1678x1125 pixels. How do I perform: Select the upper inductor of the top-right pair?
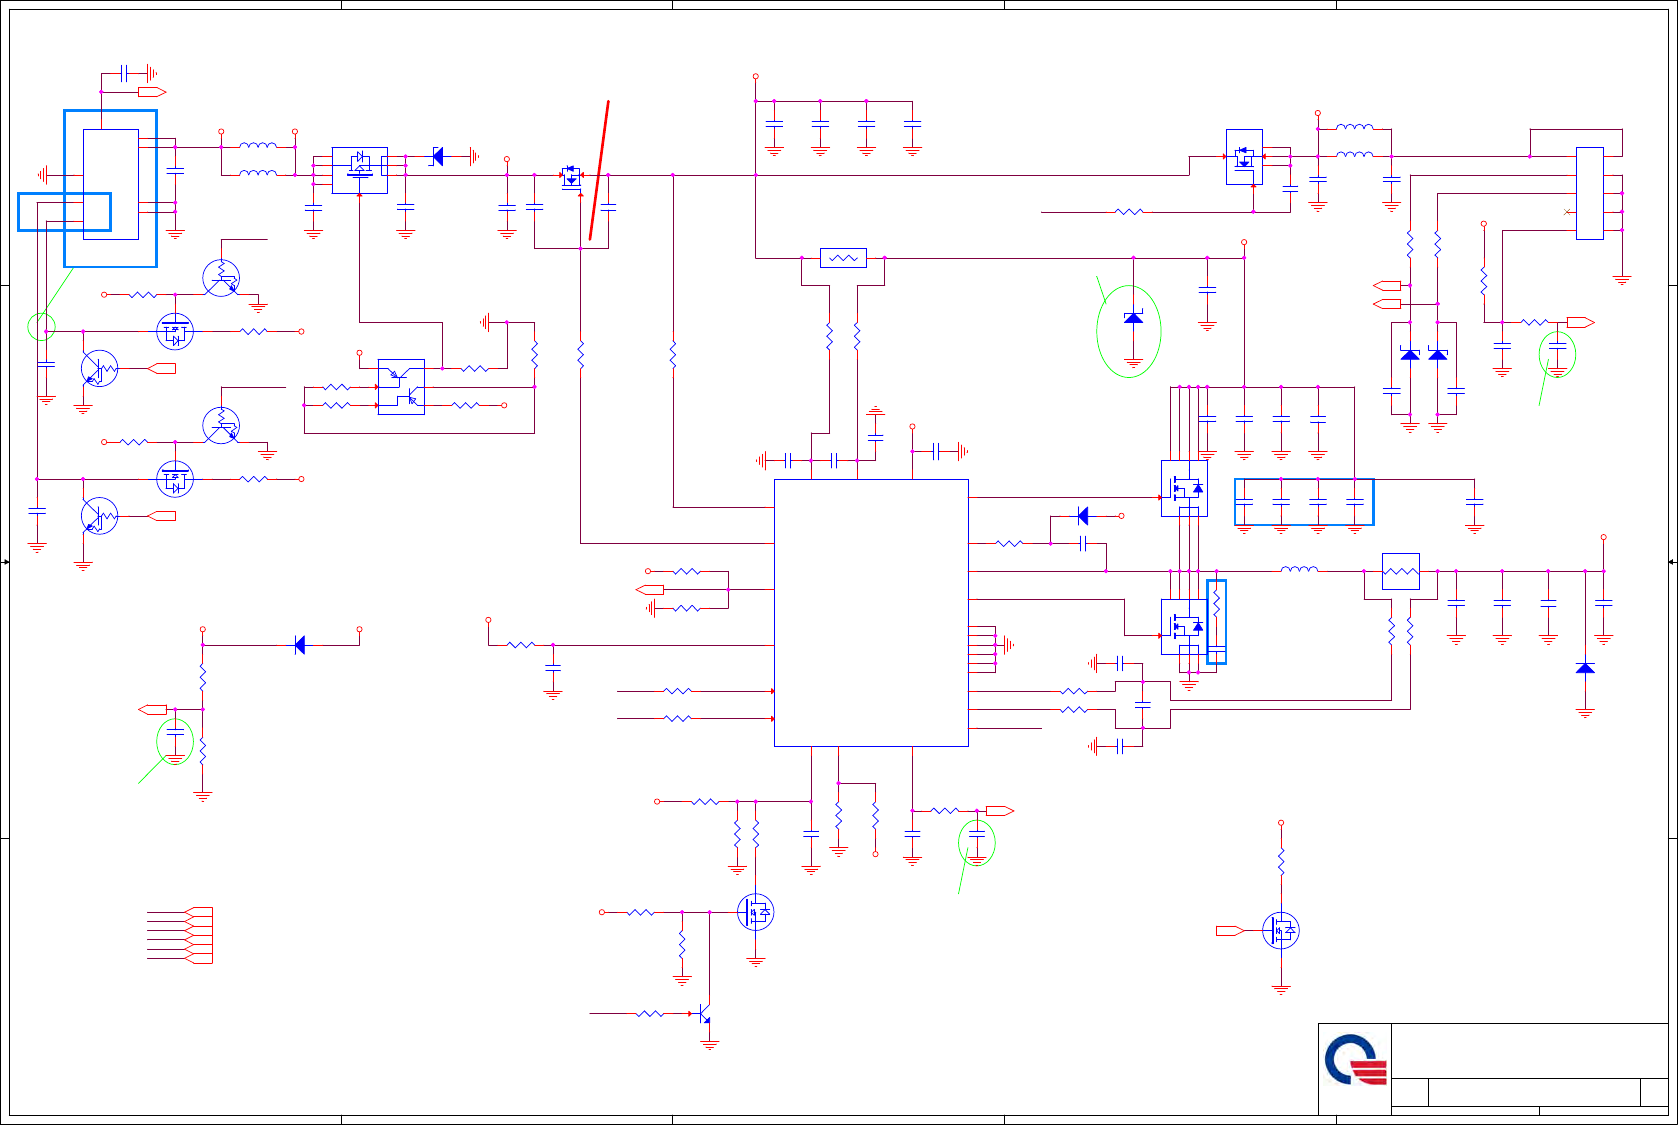coord(1355,127)
